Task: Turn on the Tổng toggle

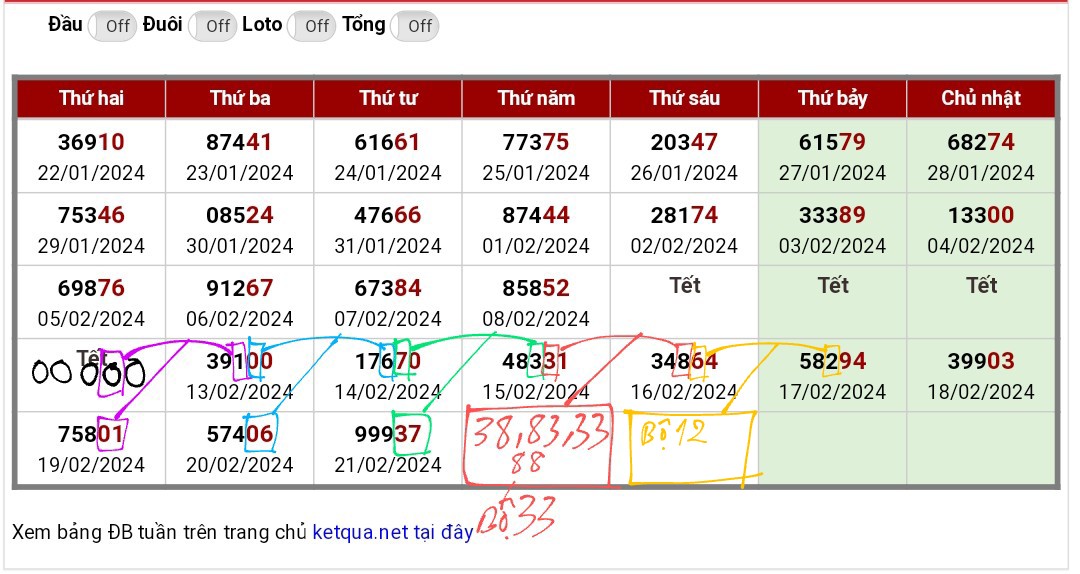Action: (x=414, y=26)
